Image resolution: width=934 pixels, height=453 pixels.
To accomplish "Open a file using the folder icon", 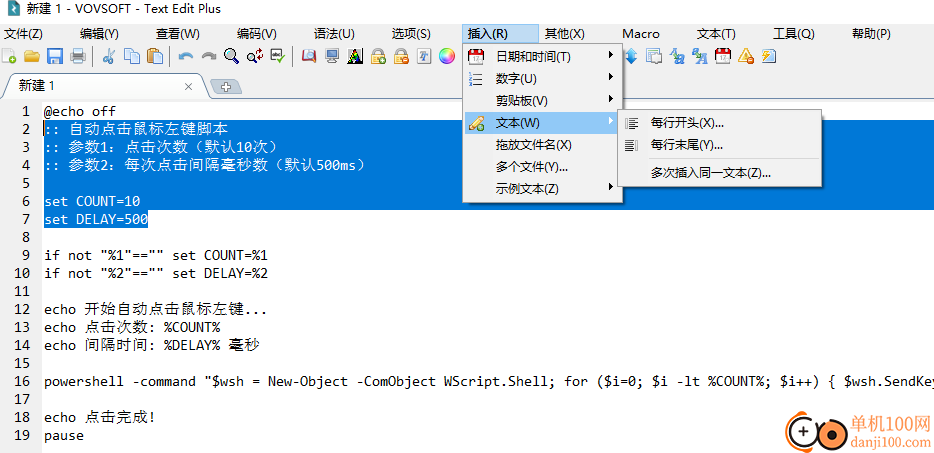I will (32, 57).
